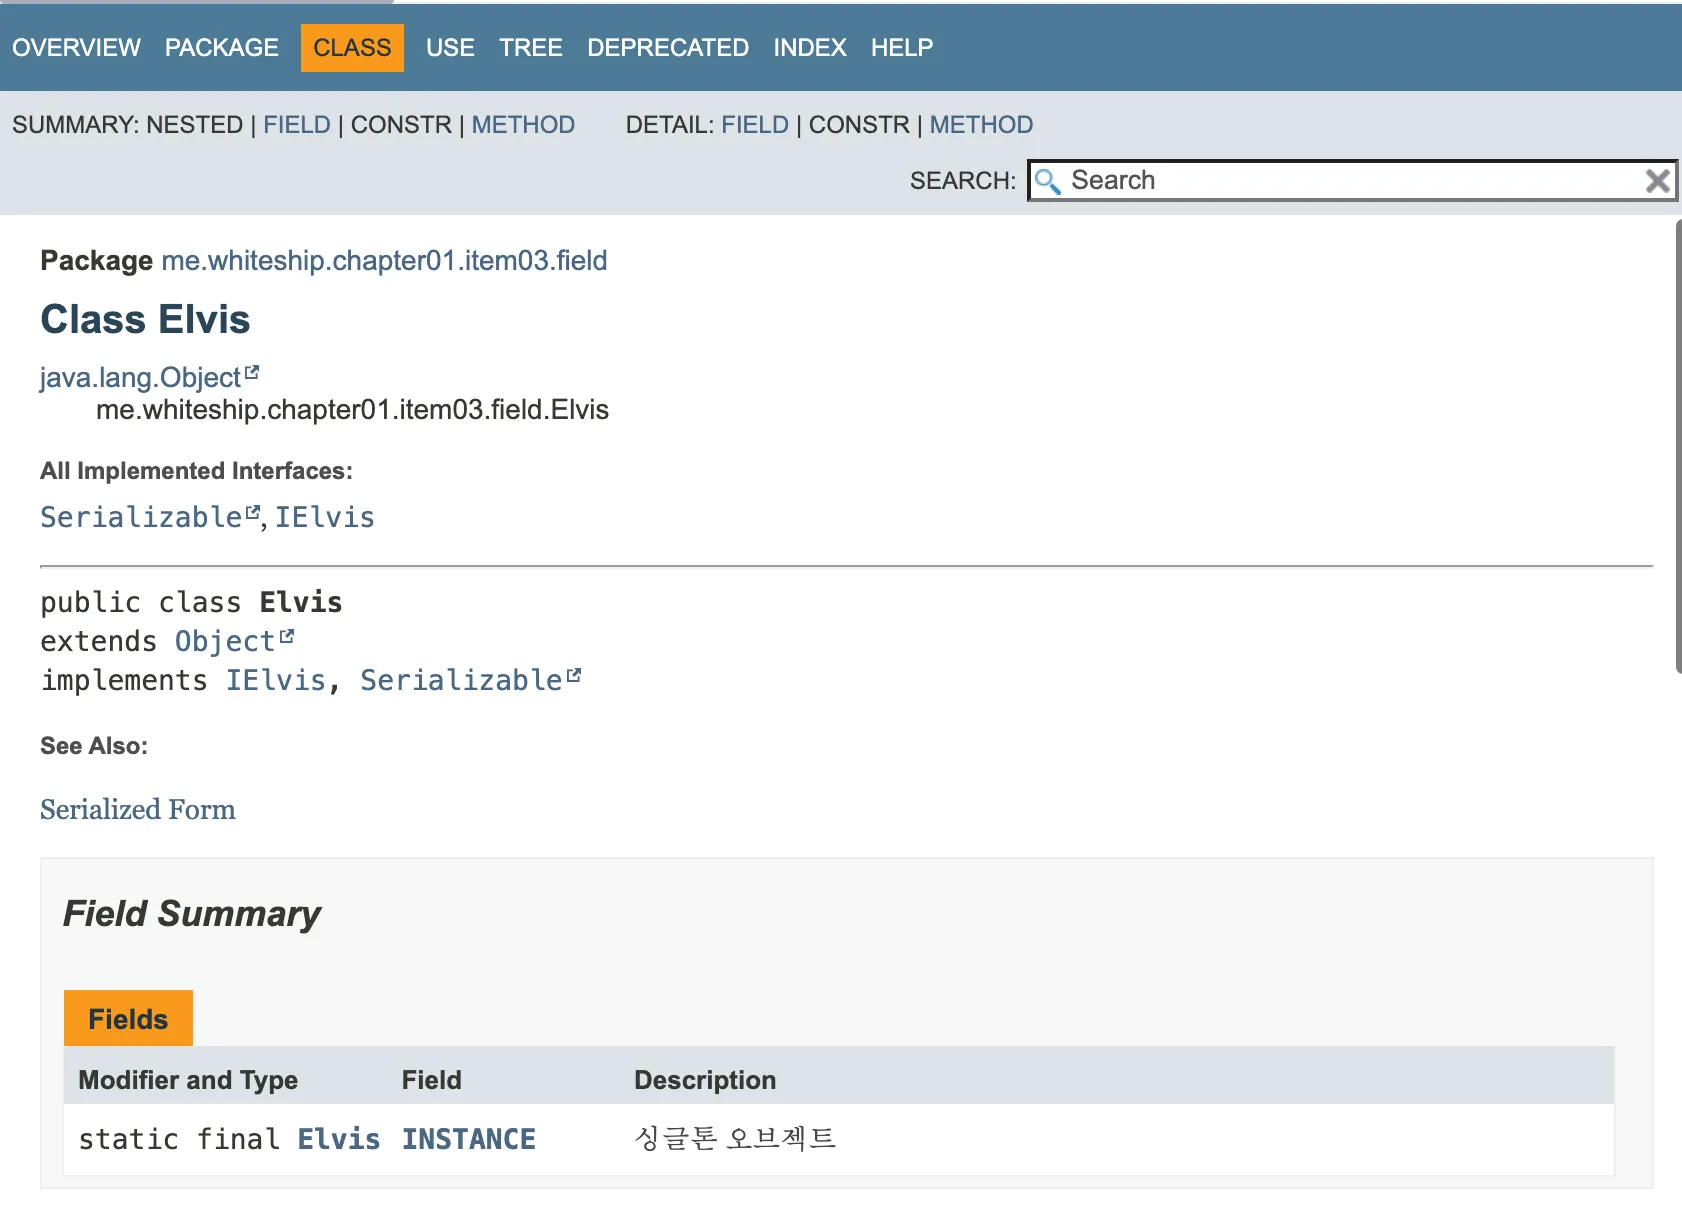The height and width of the screenshot is (1214, 1682).
Task: Click the 'Field' column header
Action: click(432, 1080)
